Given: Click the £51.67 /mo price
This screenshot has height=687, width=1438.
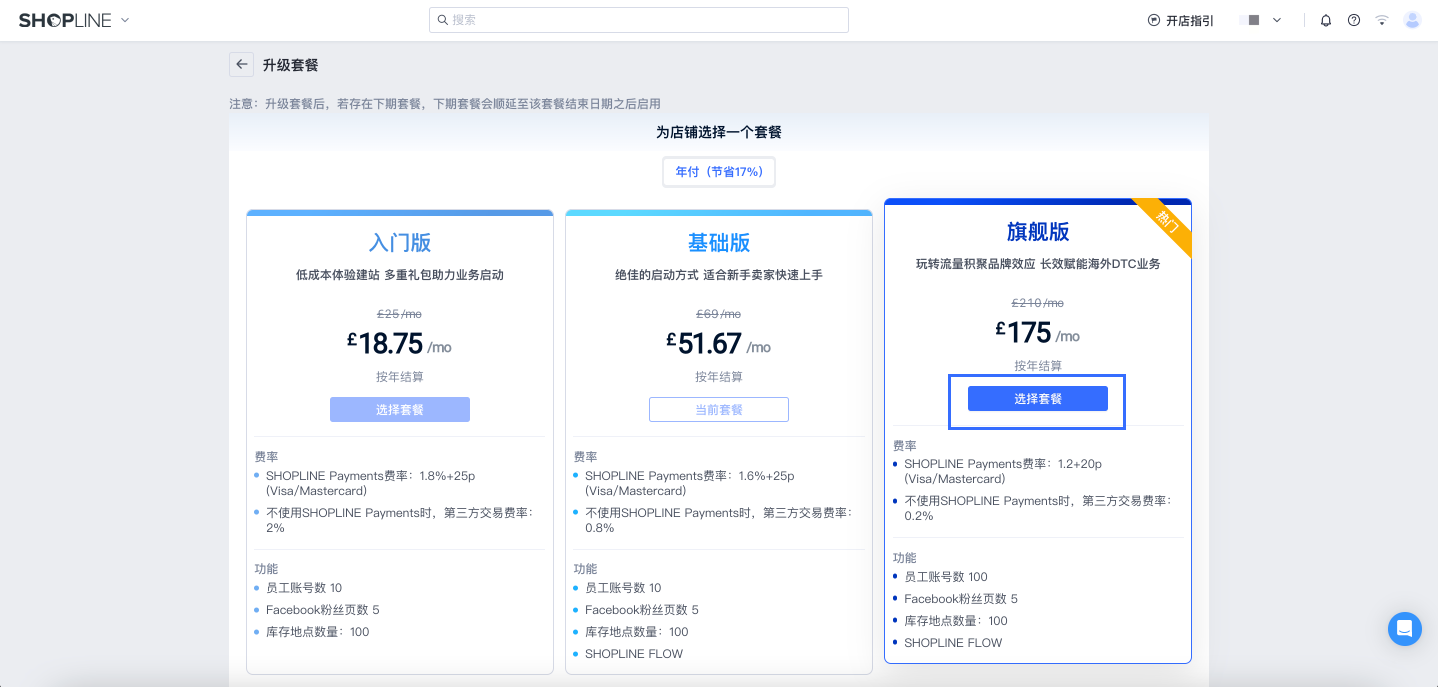Looking at the screenshot, I should pyautogui.click(x=719, y=344).
